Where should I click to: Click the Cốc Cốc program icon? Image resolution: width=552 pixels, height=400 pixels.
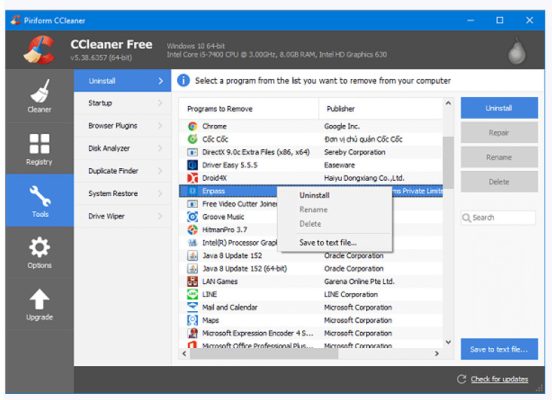192,139
